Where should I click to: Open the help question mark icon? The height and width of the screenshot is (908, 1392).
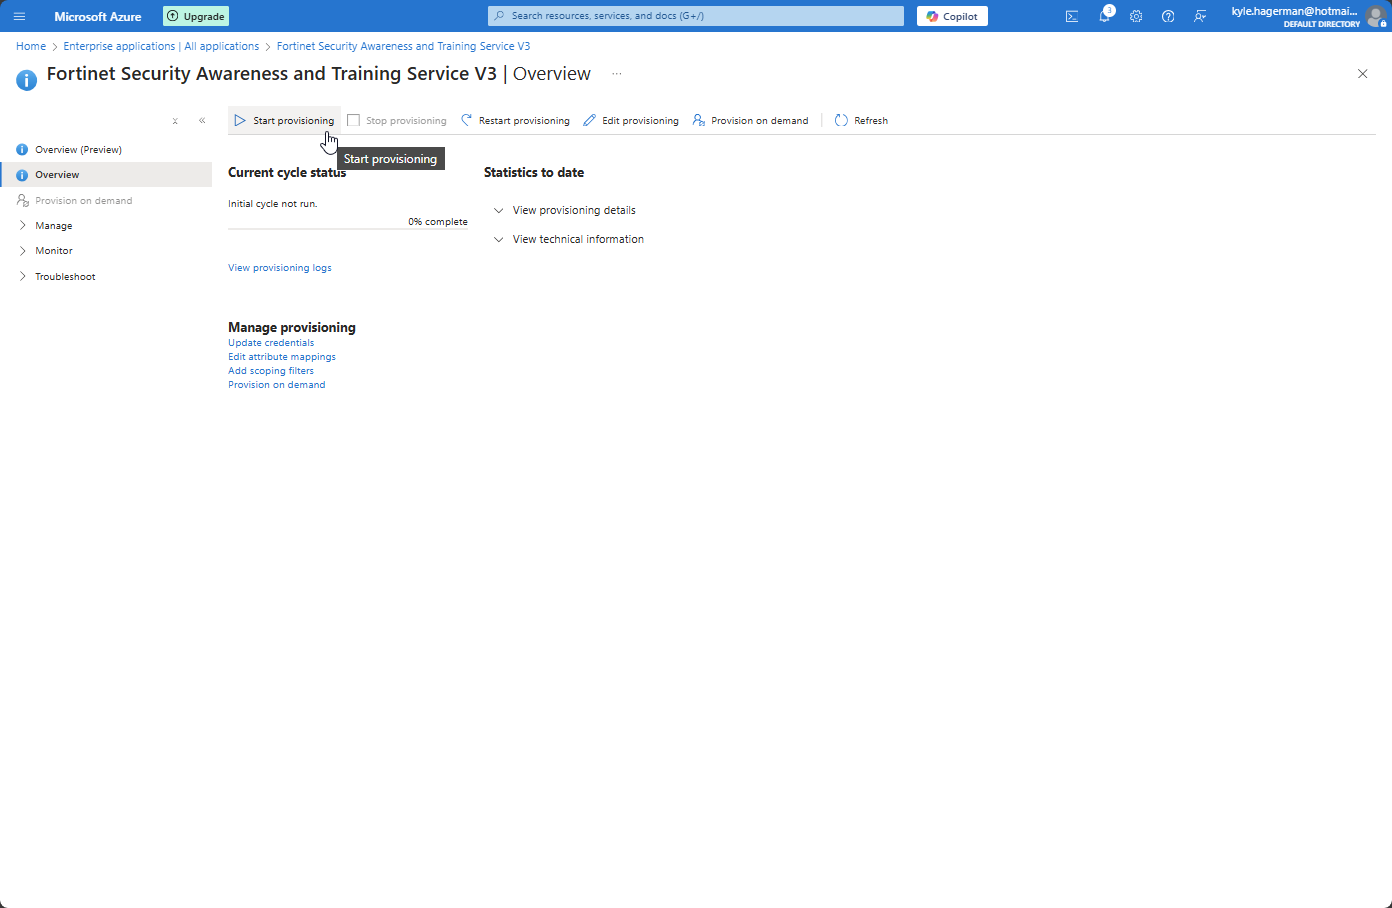(x=1168, y=16)
